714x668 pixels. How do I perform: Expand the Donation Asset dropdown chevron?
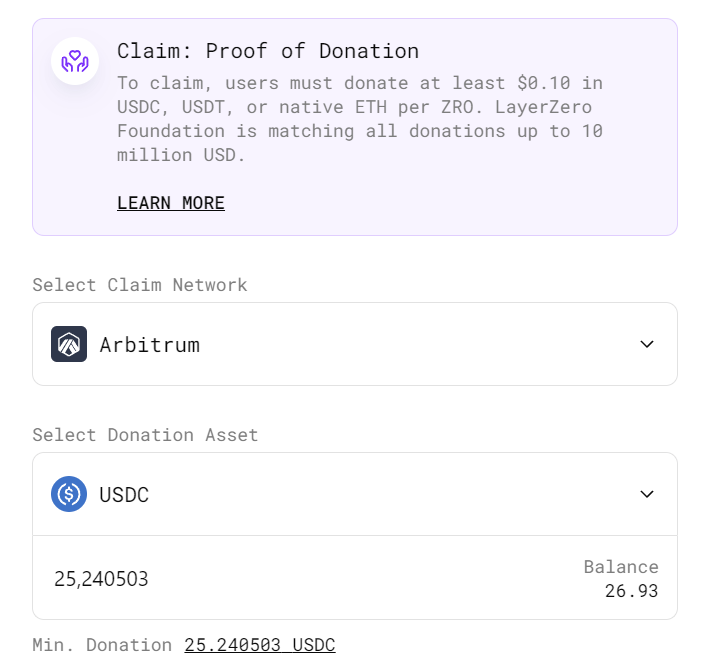click(647, 494)
